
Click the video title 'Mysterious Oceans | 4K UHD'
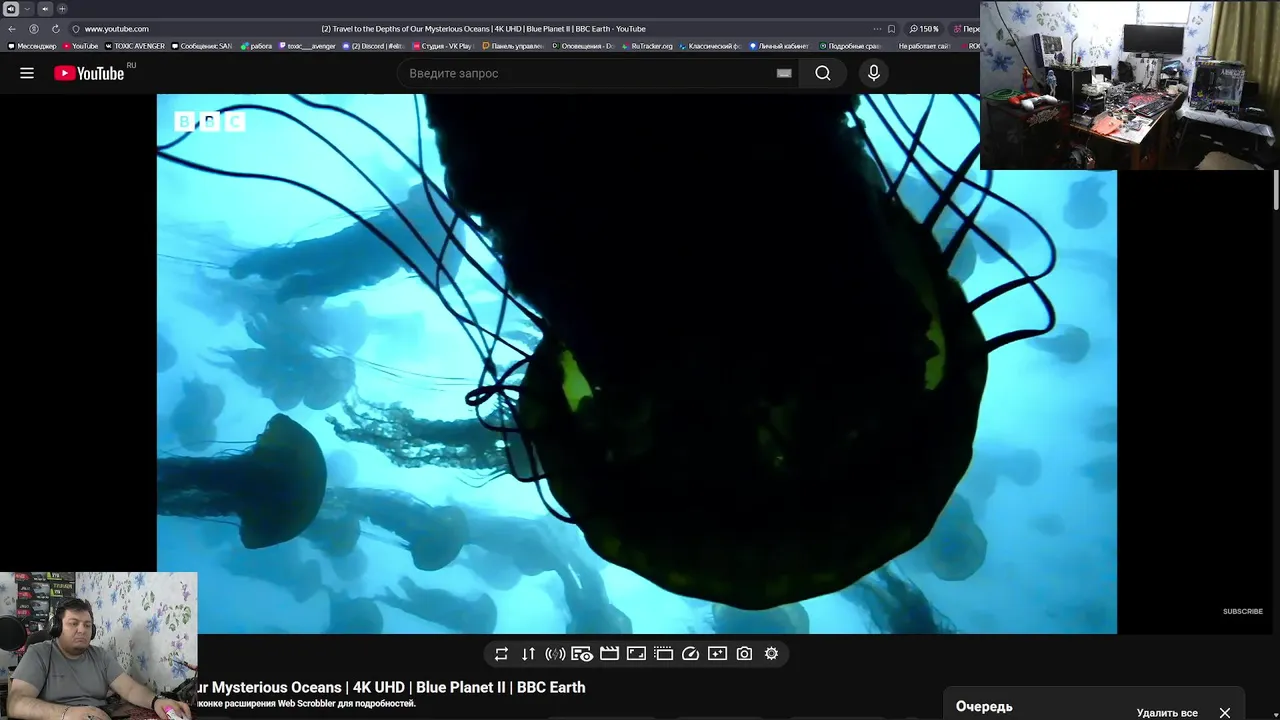coord(308,687)
